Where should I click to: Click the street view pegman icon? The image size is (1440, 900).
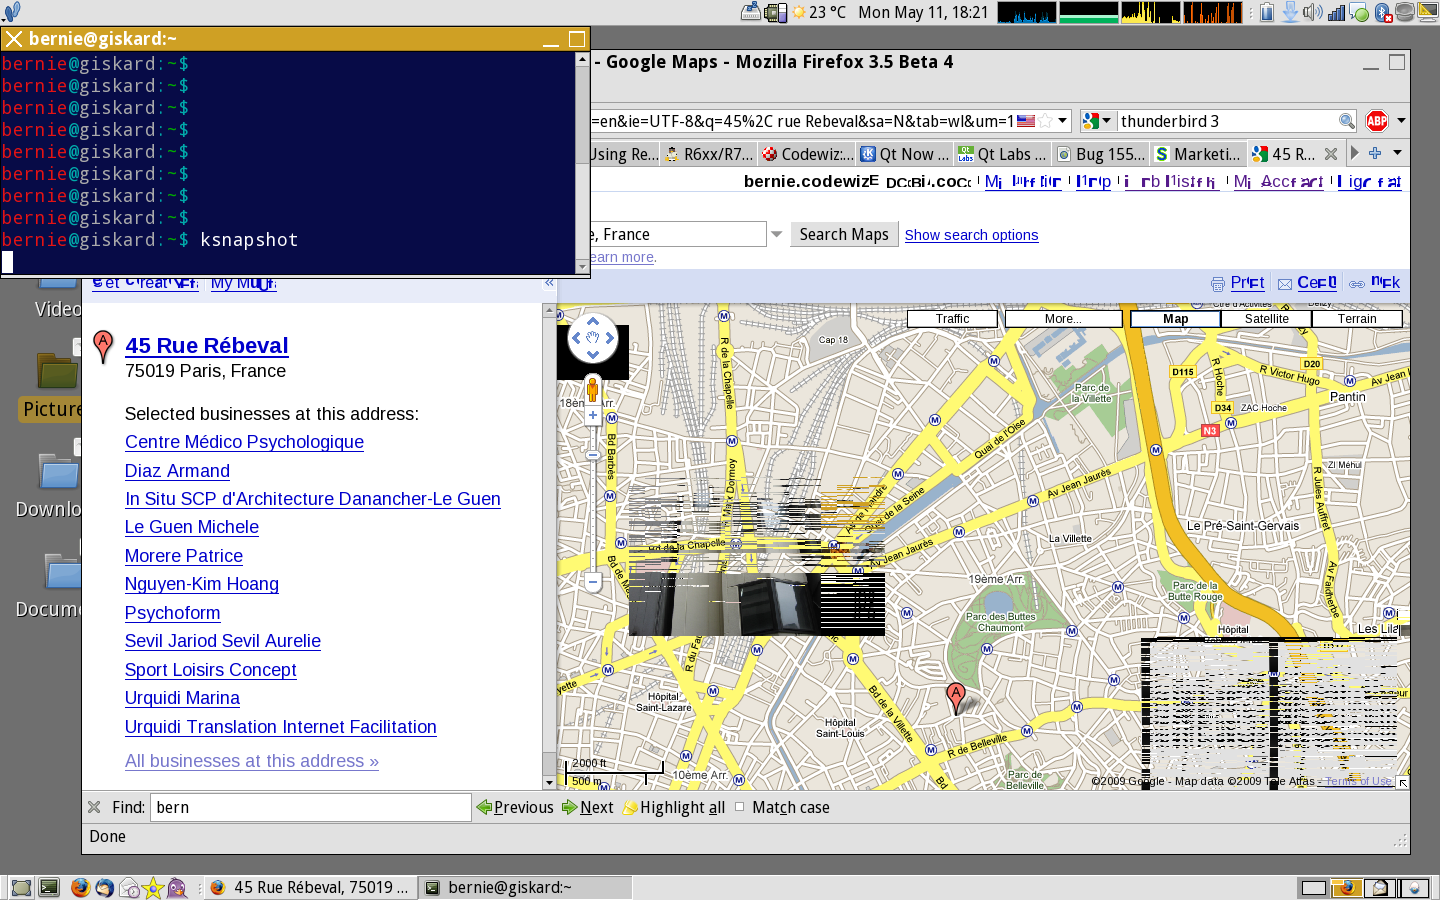pyautogui.click(x=592, y=388)
